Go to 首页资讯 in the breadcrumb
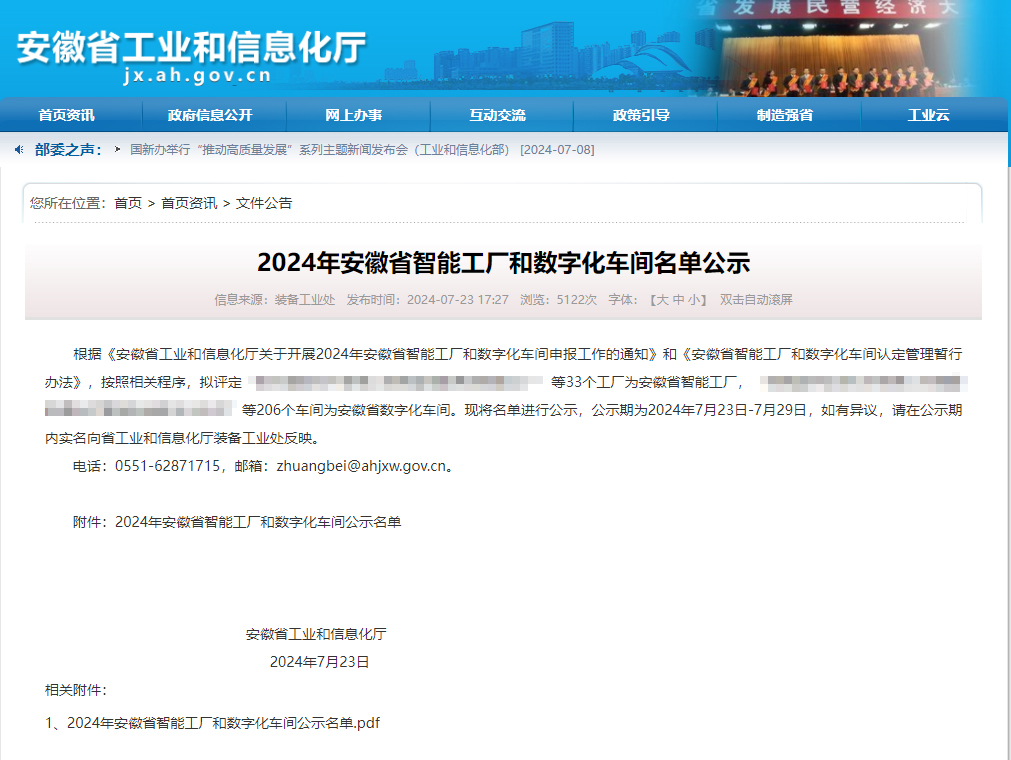 point(189,203)
